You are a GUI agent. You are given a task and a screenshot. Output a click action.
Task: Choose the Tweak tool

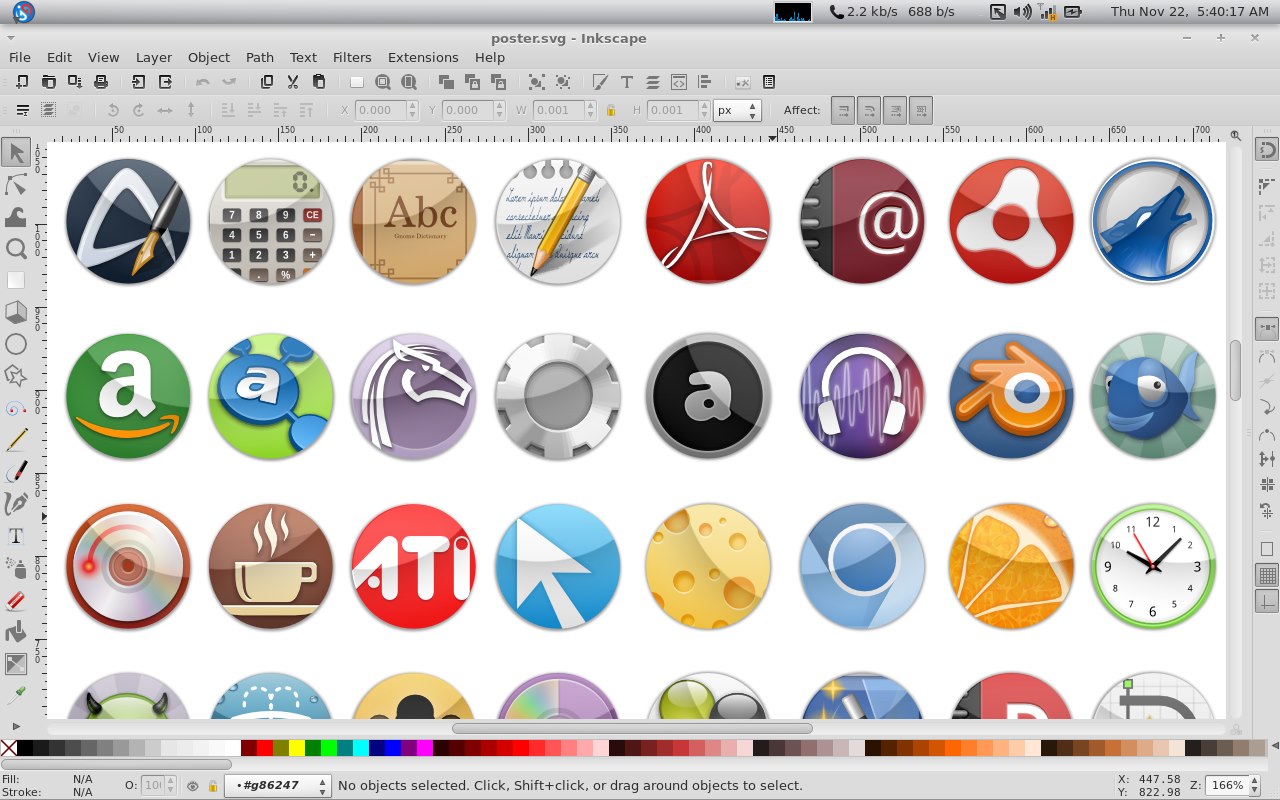point(16,216)
